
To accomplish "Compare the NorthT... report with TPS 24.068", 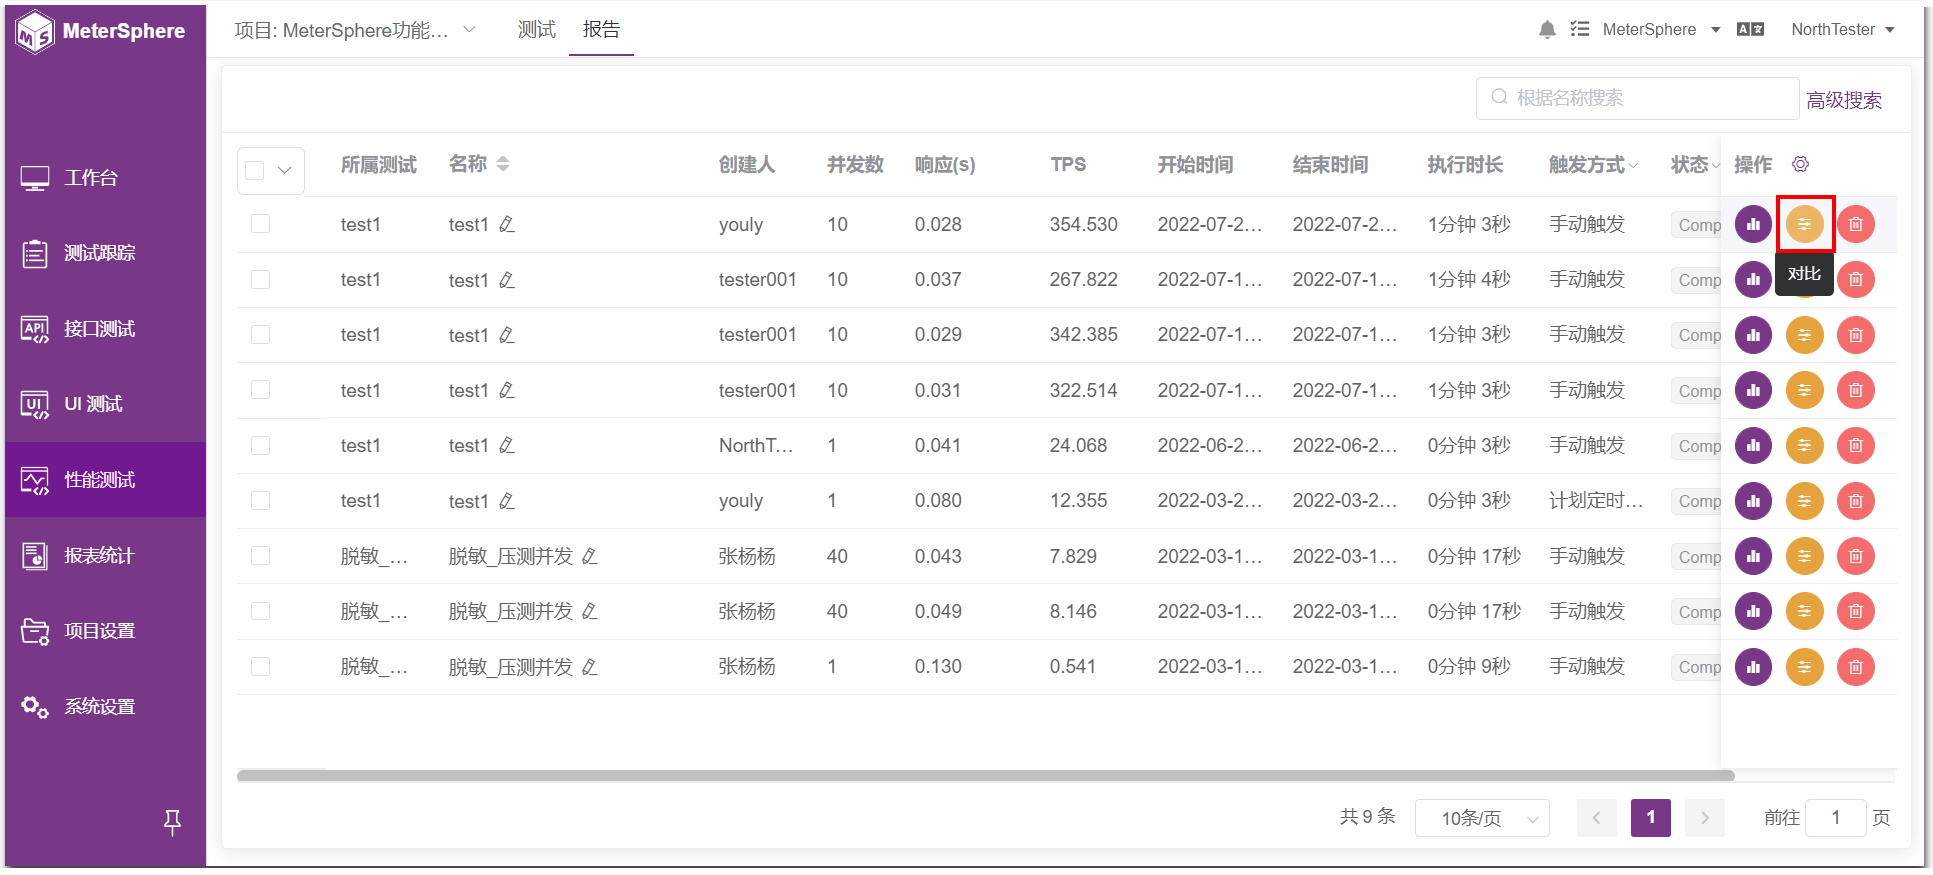I will tap(1805, 446).
